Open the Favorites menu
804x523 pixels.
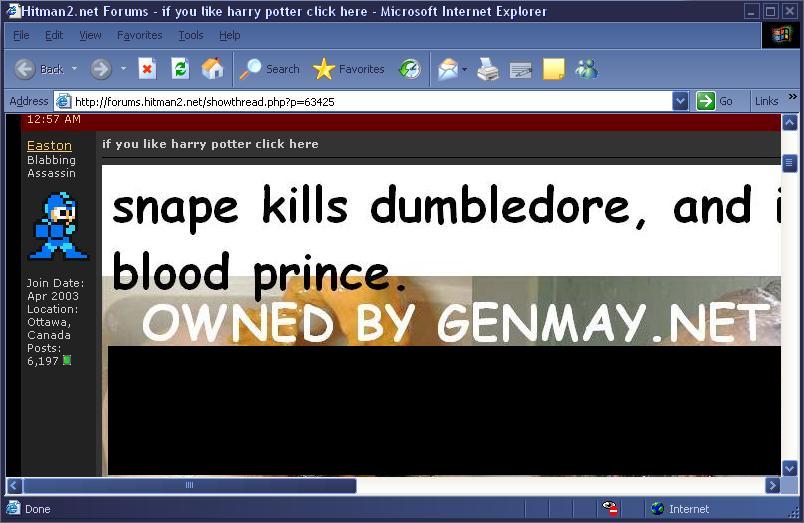139,35
